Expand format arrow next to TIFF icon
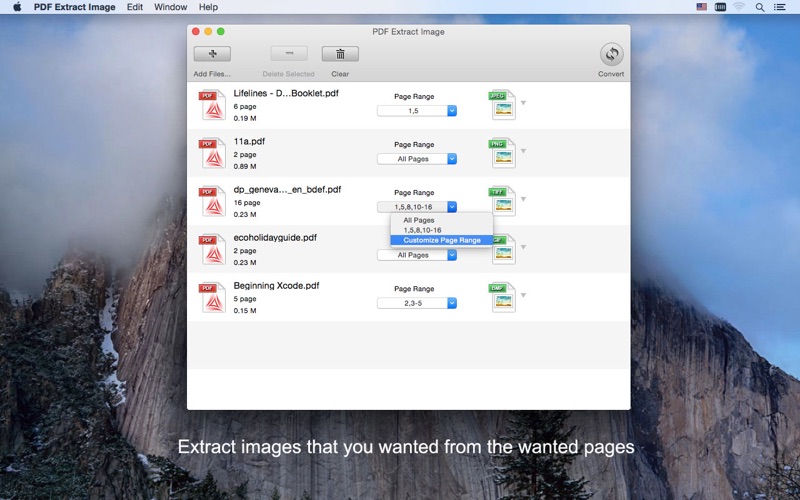This screenshot has height=500, width=800. [523, 199]
